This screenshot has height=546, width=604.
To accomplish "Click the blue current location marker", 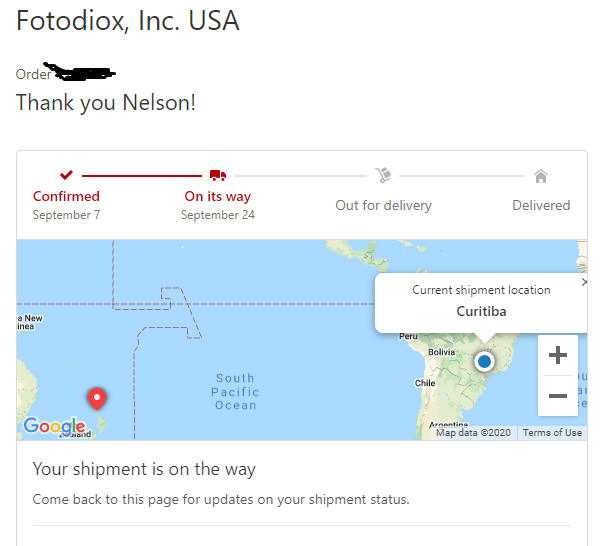I will tap(484, 361).
